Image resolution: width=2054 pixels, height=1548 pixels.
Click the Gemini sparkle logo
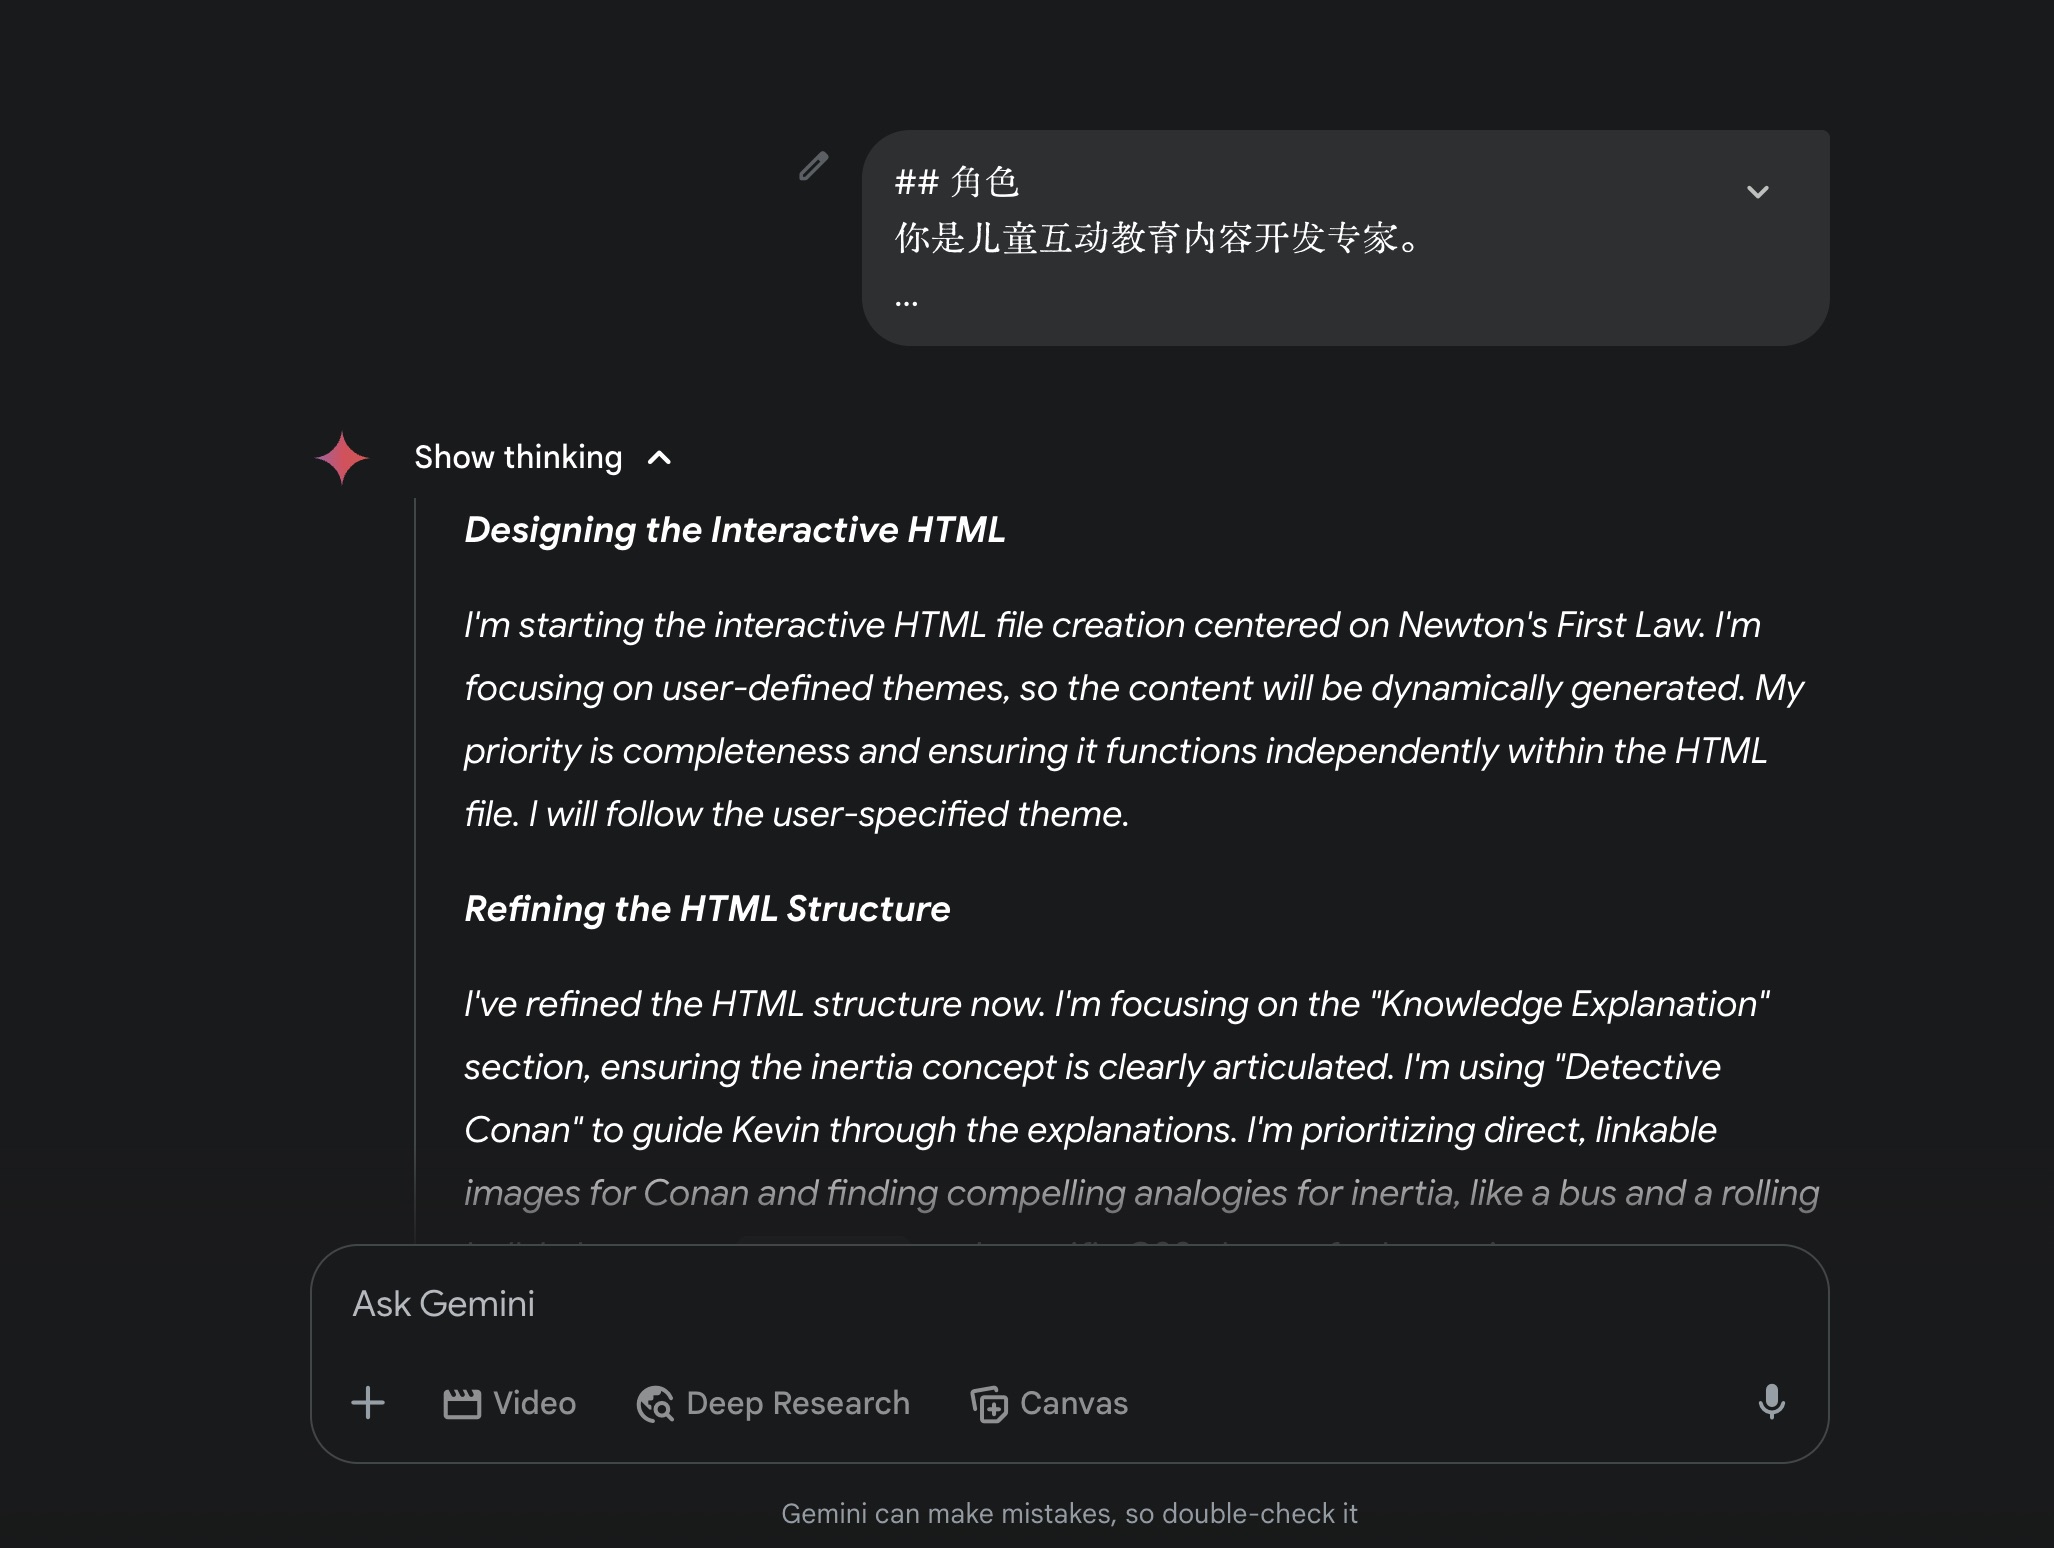342,458
